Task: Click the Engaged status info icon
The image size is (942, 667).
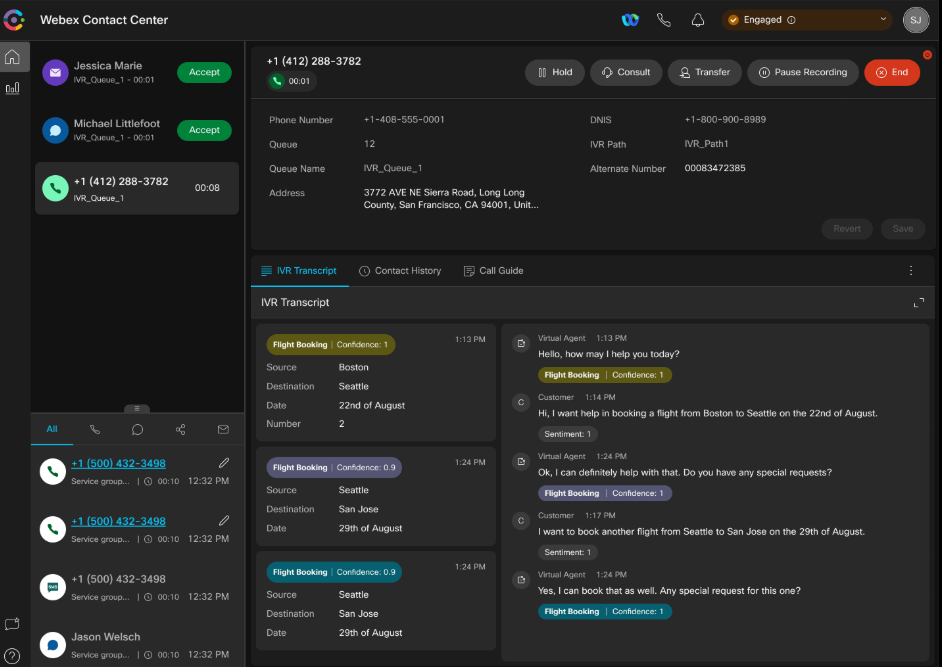Action: click(x=791, y=20)
